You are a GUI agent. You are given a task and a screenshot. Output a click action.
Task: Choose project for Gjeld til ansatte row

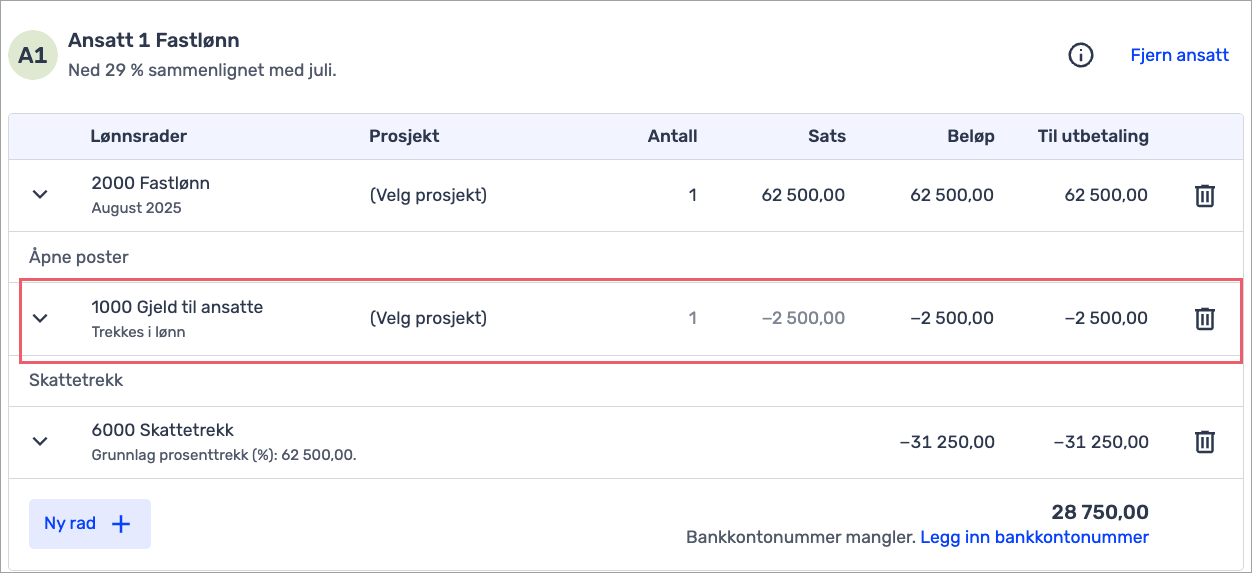pos(428,318)
